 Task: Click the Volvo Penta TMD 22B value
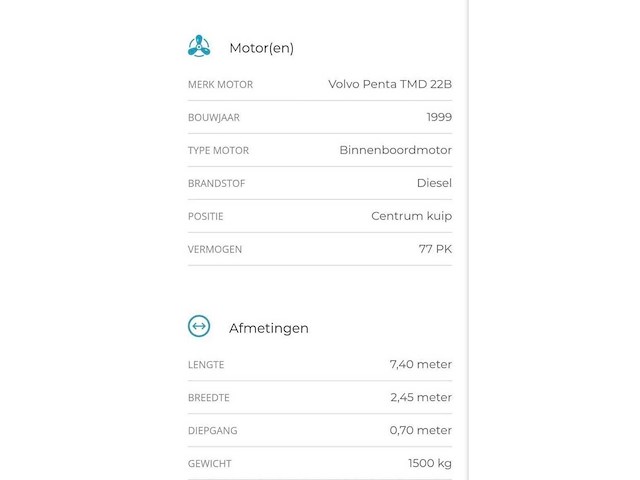390,84
